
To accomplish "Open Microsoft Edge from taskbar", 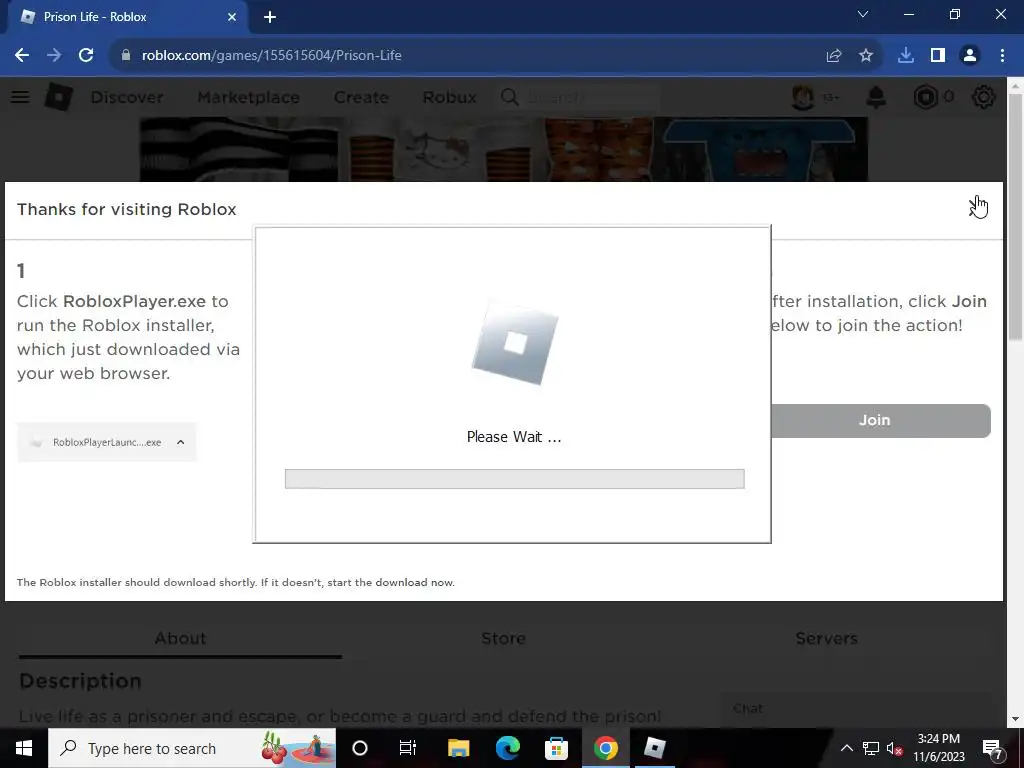I will (507, 748).
